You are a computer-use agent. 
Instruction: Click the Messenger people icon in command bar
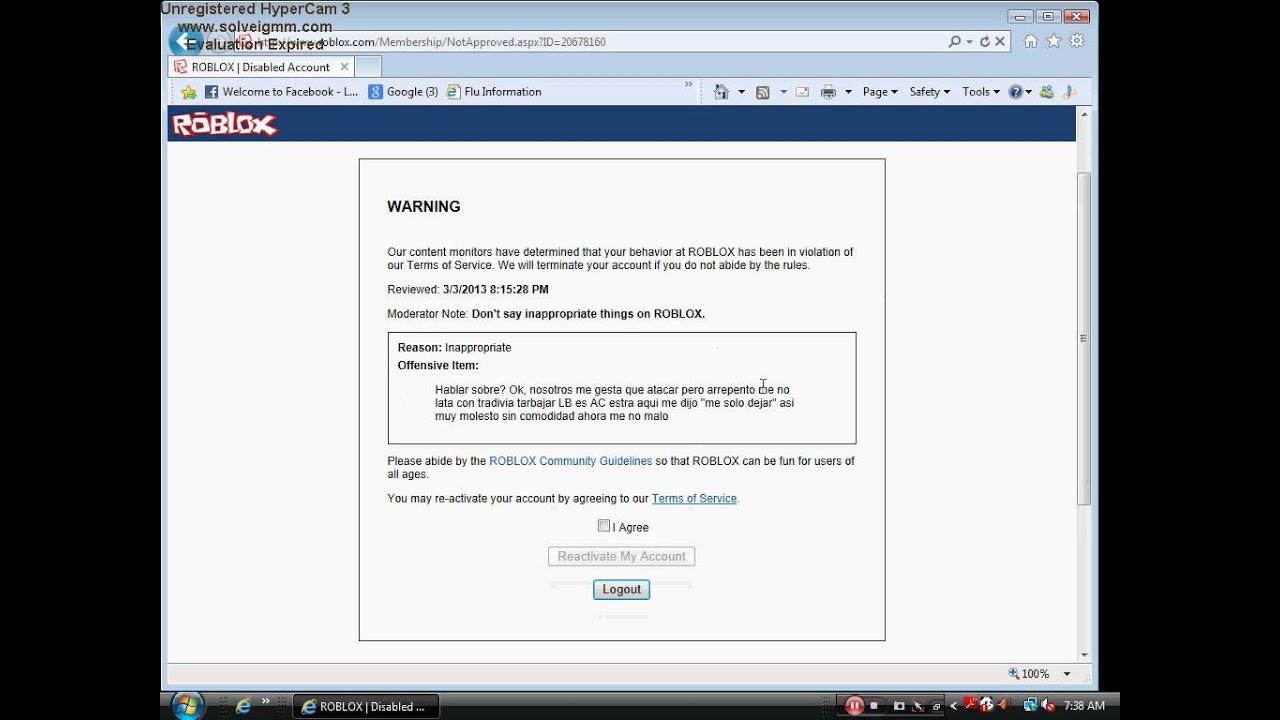click(1046, 92)
